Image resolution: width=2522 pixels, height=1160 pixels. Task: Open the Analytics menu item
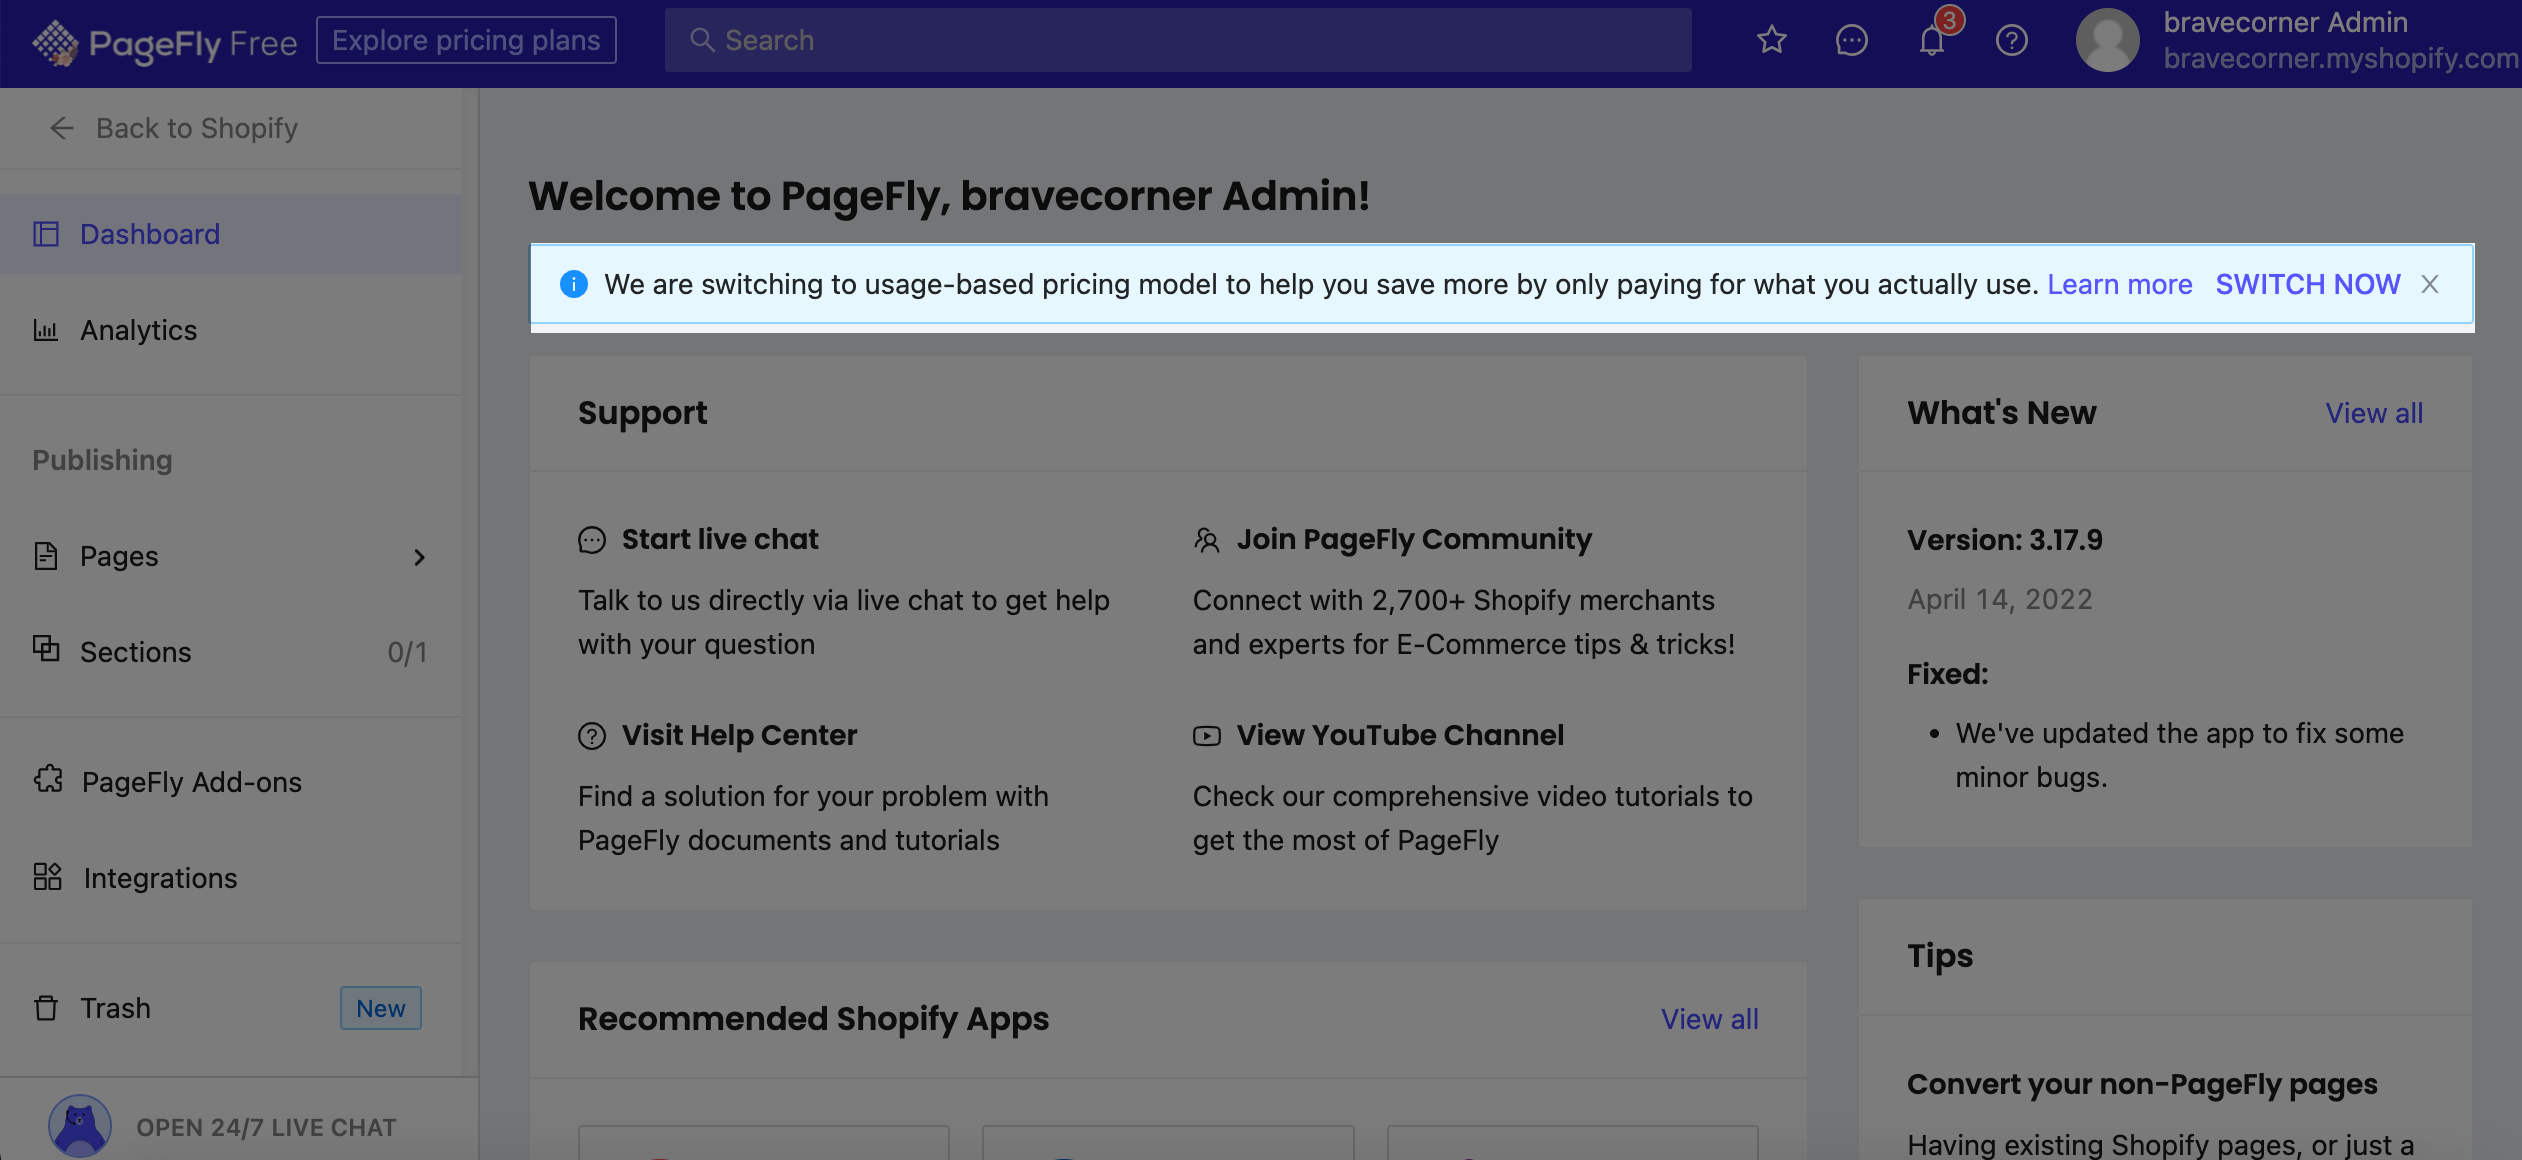231,330
